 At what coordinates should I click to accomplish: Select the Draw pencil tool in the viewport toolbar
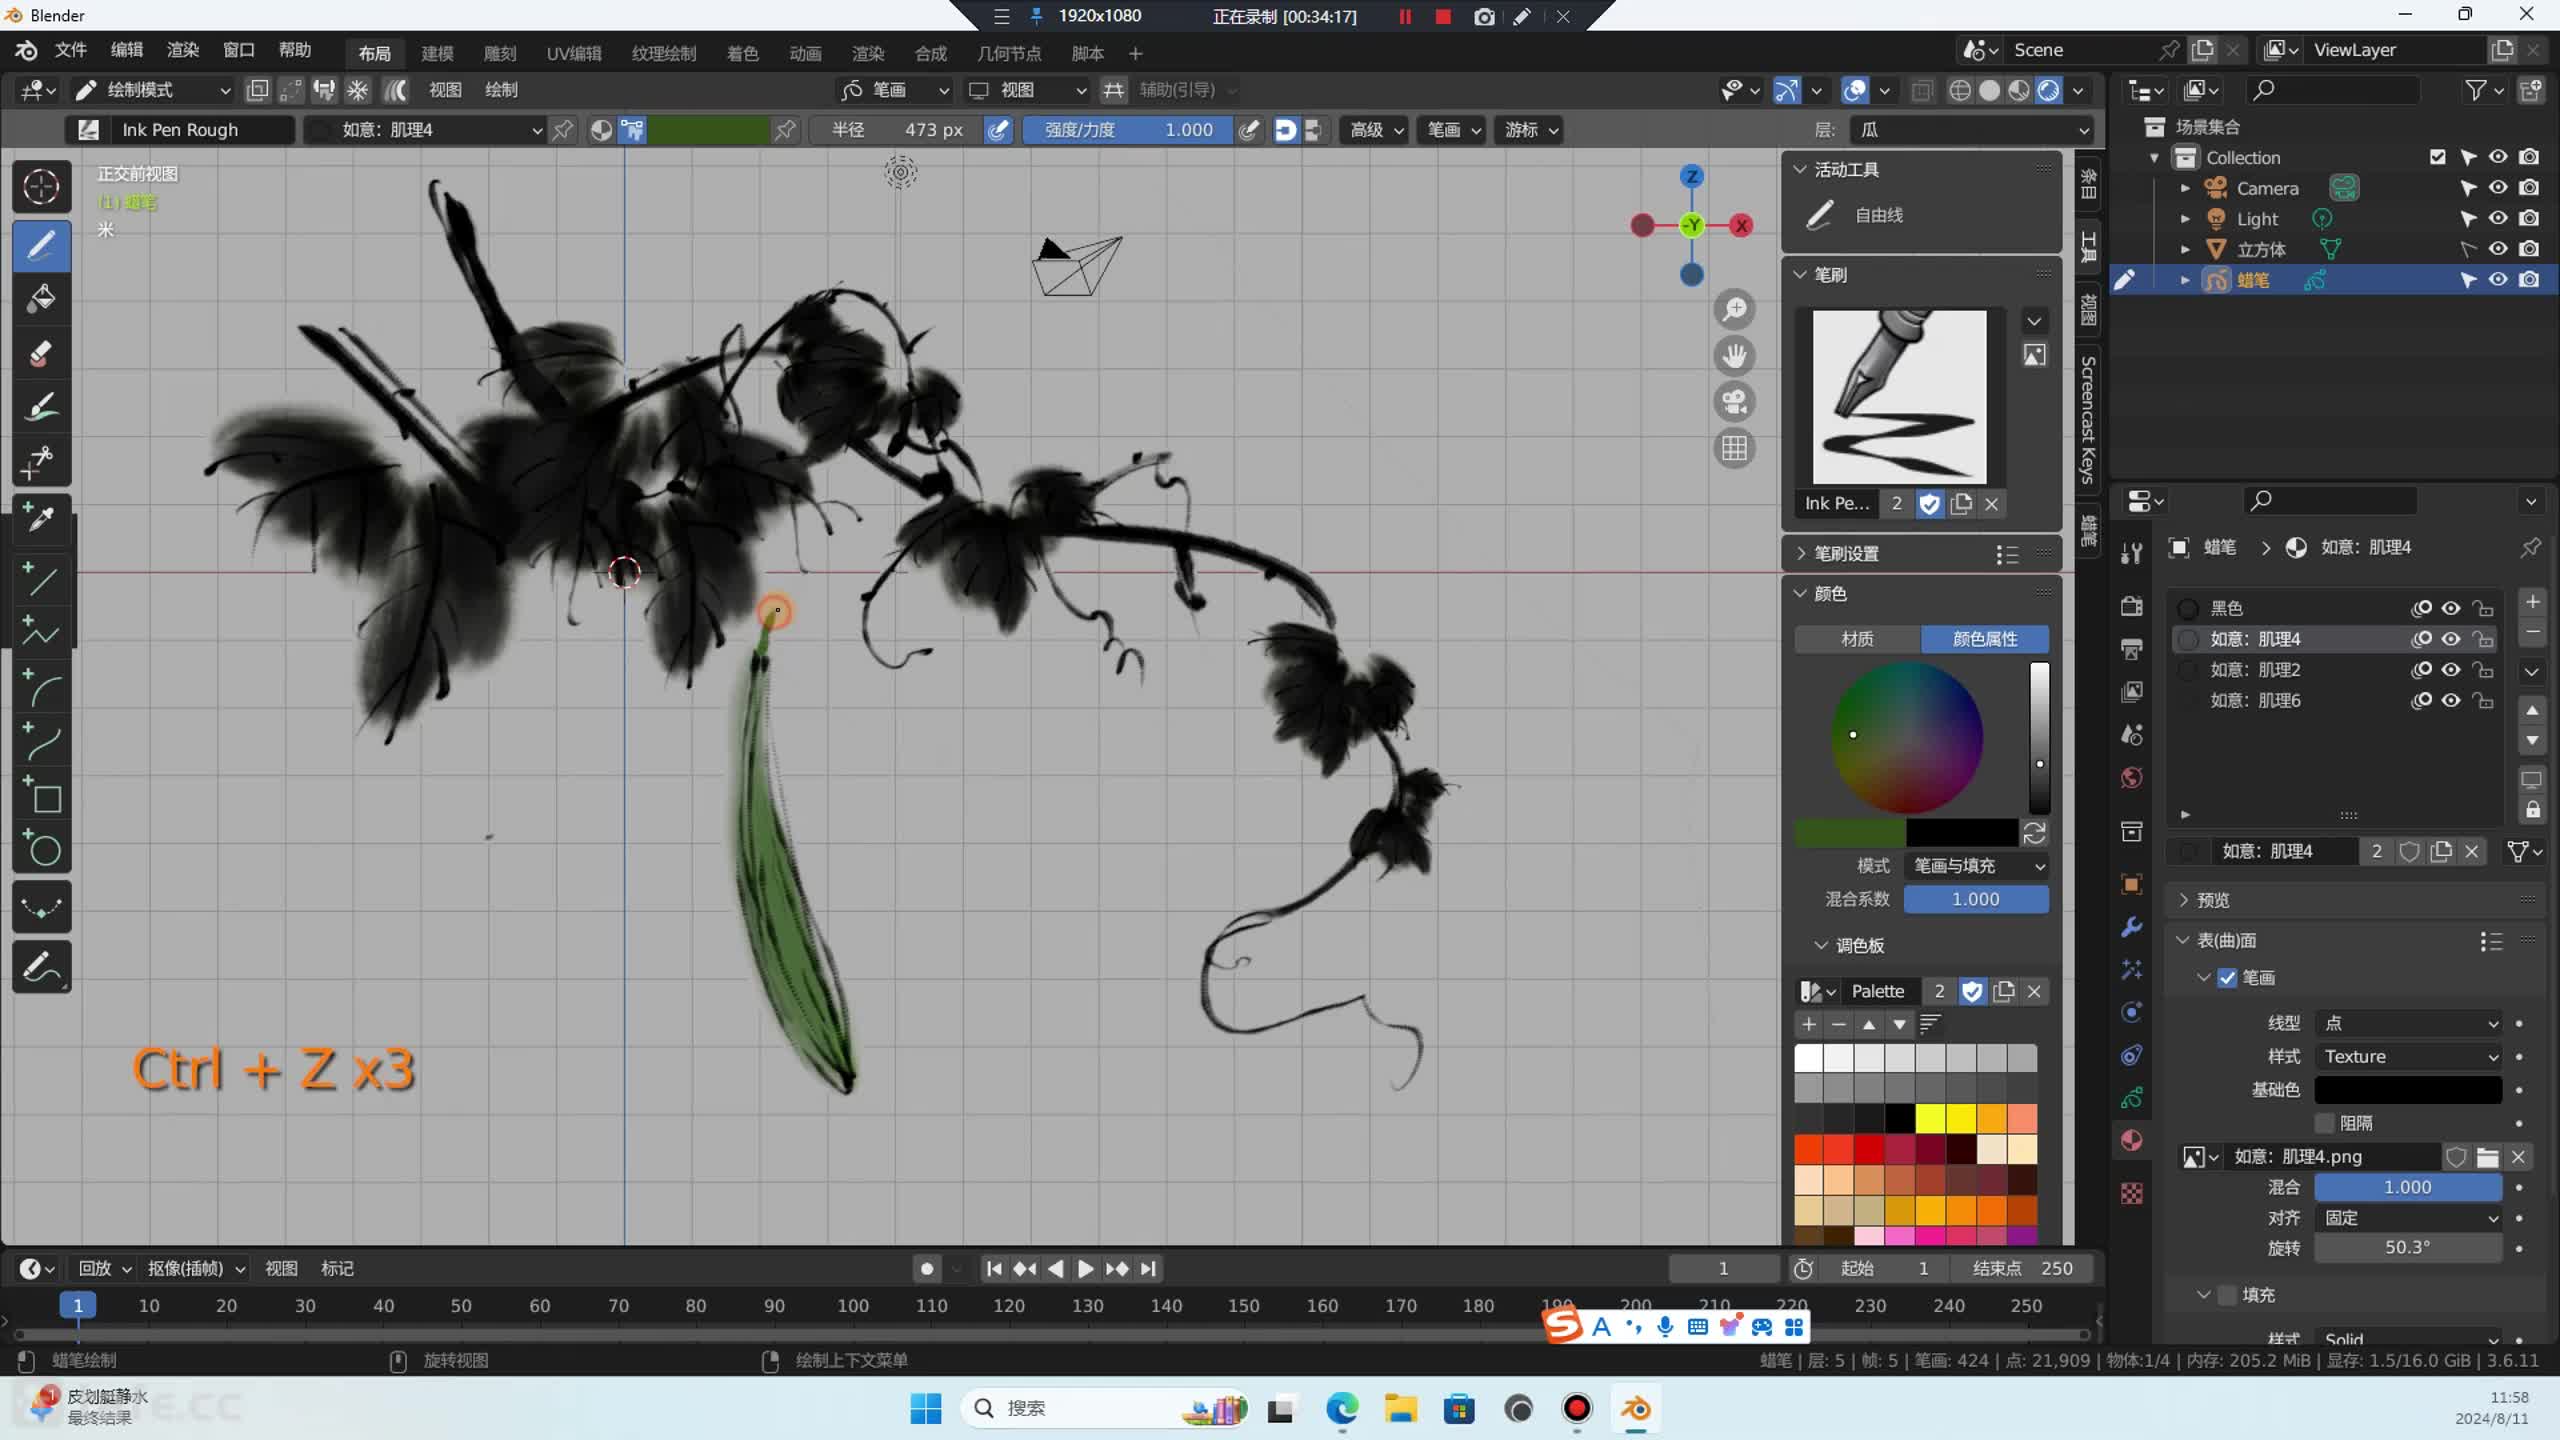tap(41, 245)
